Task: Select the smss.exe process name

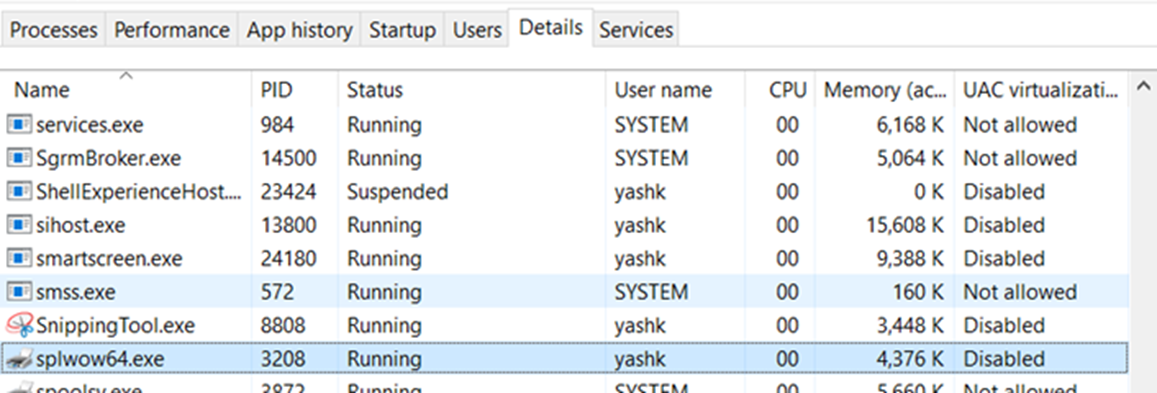Action: (76, 292)
